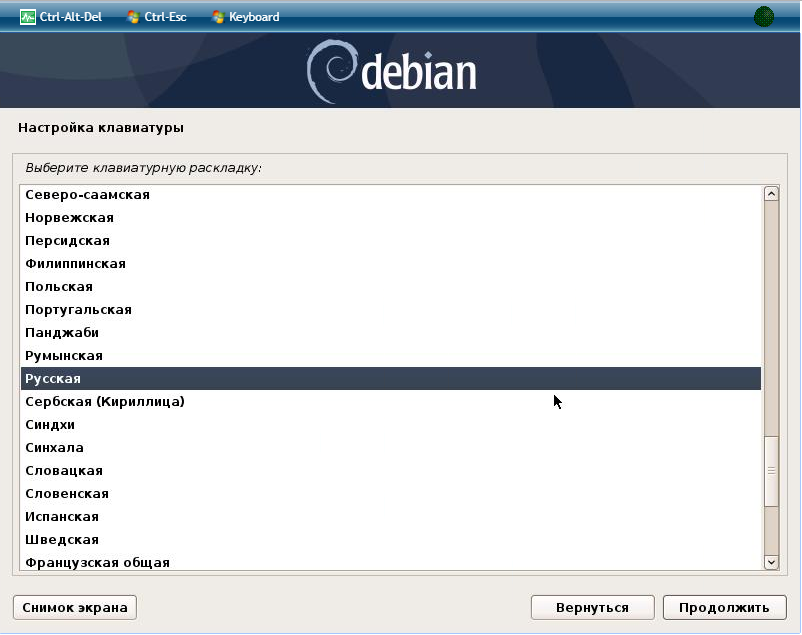Screen dimensions: 802x635
Task: Open the Keyboard toolbar option
Action: [246, 17]
